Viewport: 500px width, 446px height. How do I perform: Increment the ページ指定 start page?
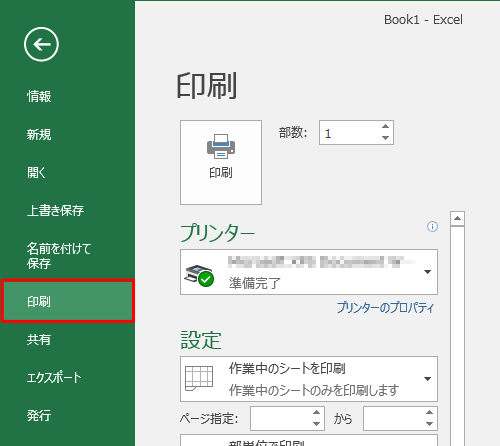316,413
